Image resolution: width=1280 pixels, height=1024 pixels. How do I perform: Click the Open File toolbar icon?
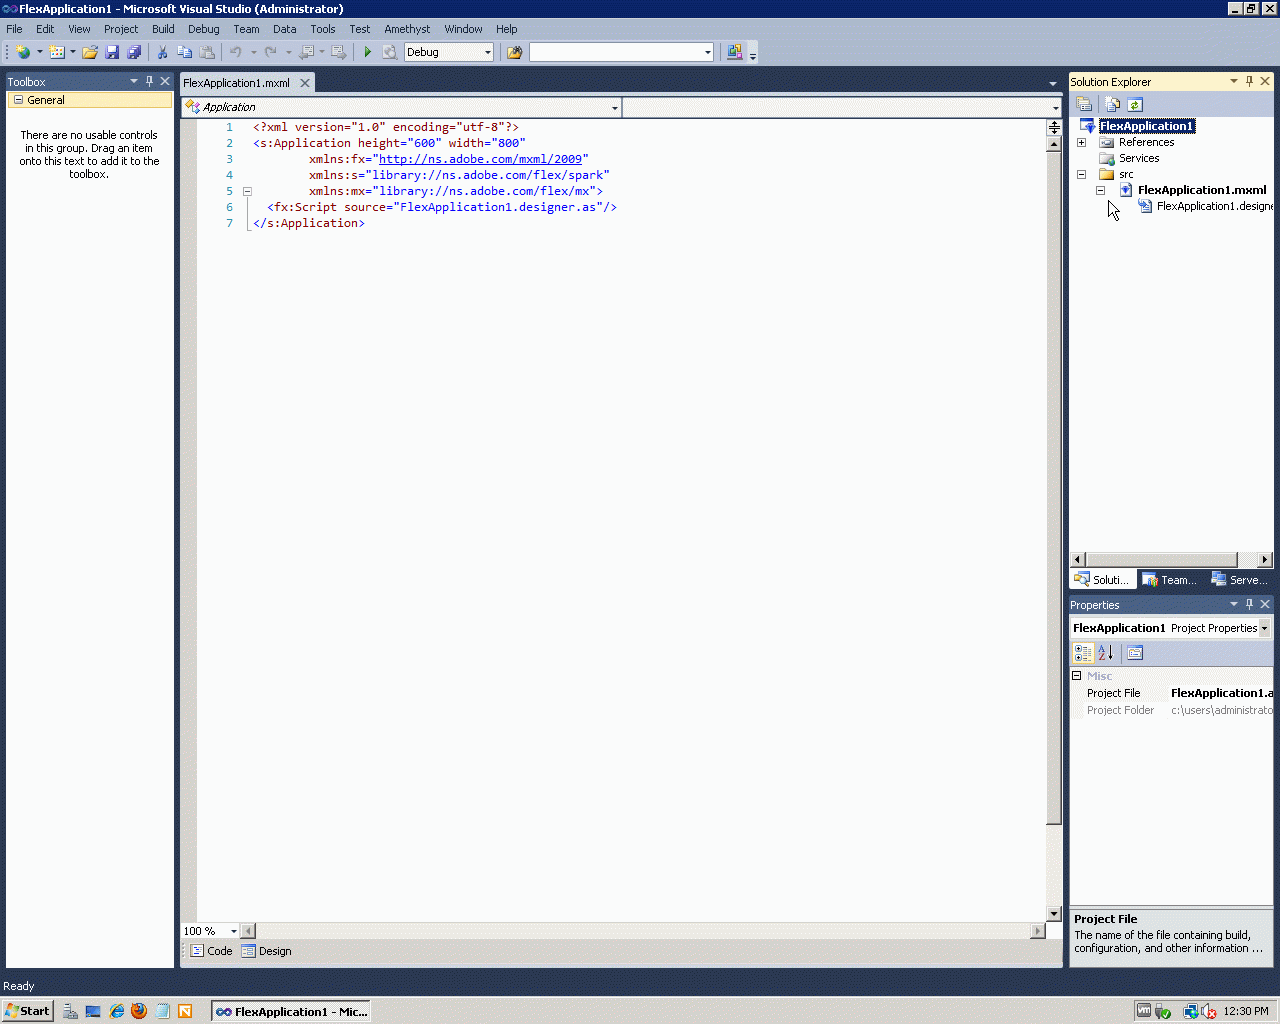click(x=90, y=52)
